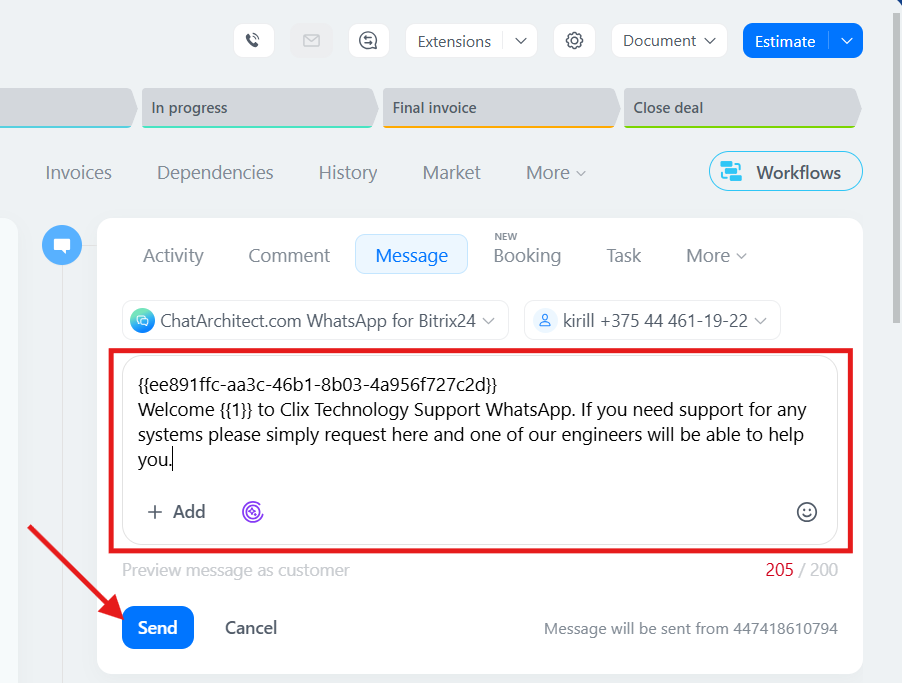Open the Document dropdown menu

pyautogui.click(x=669, y=41)
